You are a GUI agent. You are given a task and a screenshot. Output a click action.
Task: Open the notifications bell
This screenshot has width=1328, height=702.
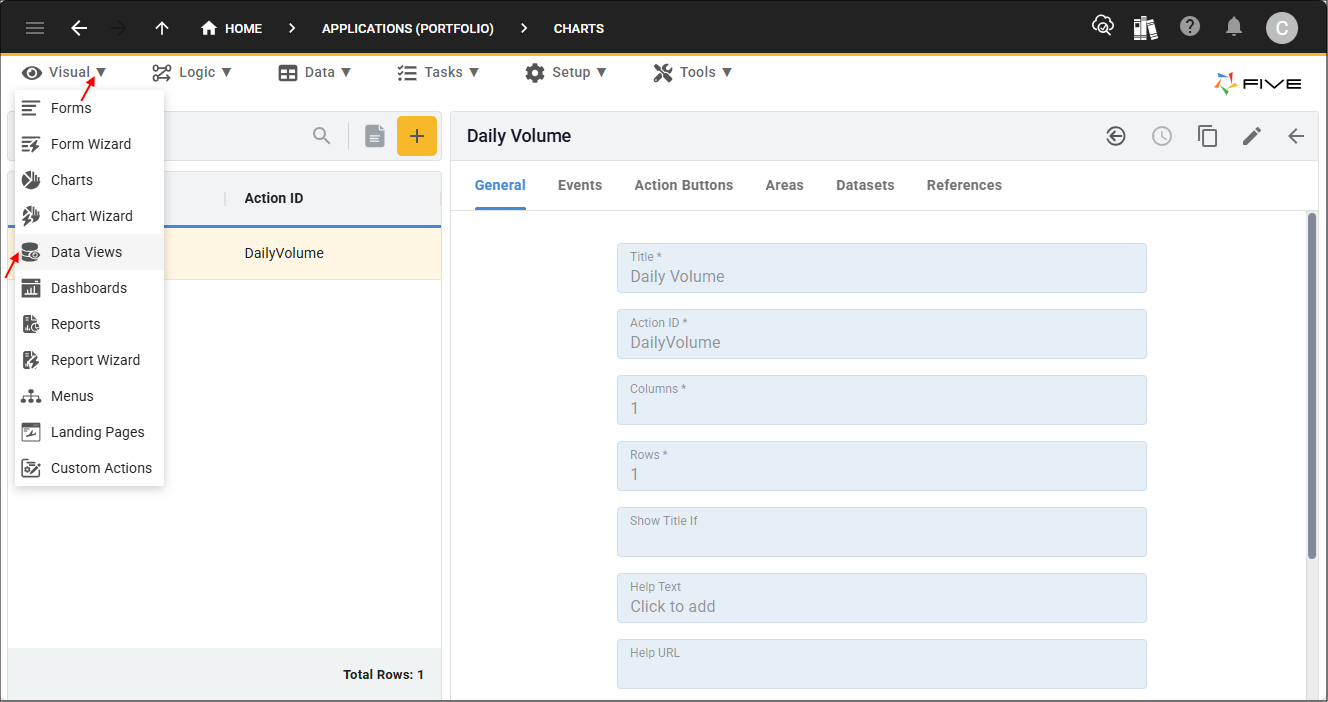click(x=1234, y=27)
